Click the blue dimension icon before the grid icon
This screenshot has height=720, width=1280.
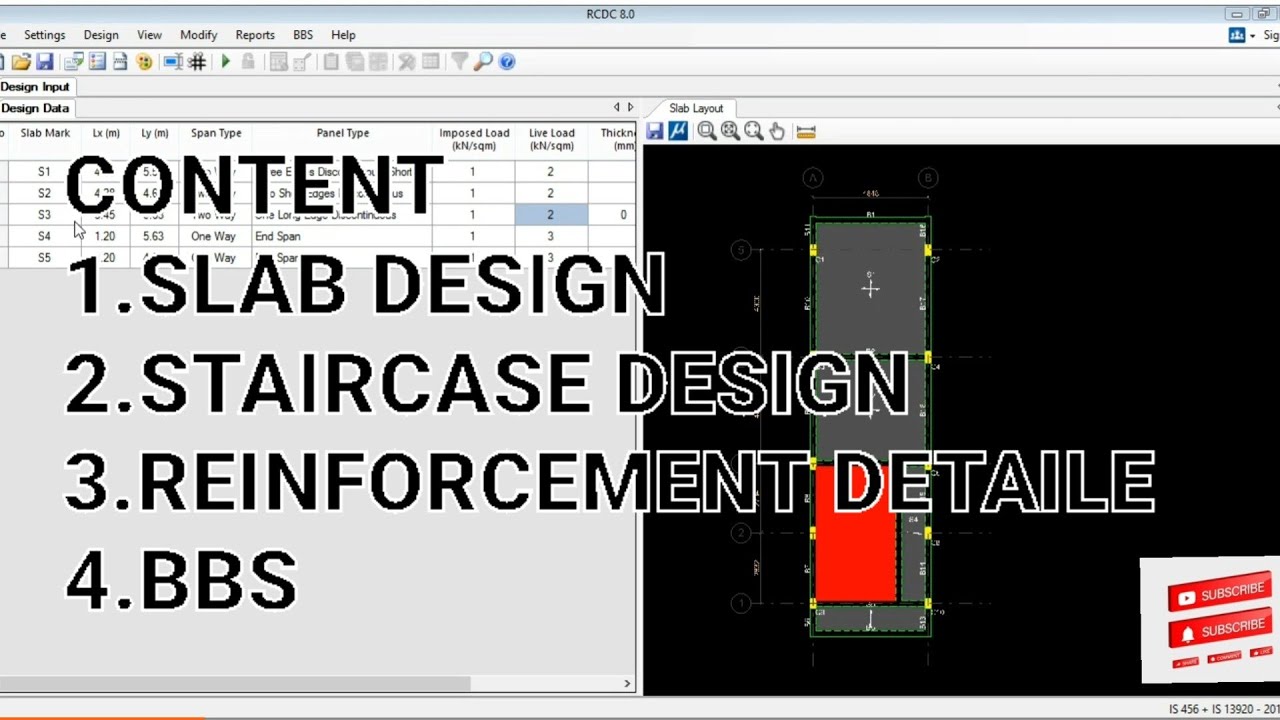(x=172, y=62)
